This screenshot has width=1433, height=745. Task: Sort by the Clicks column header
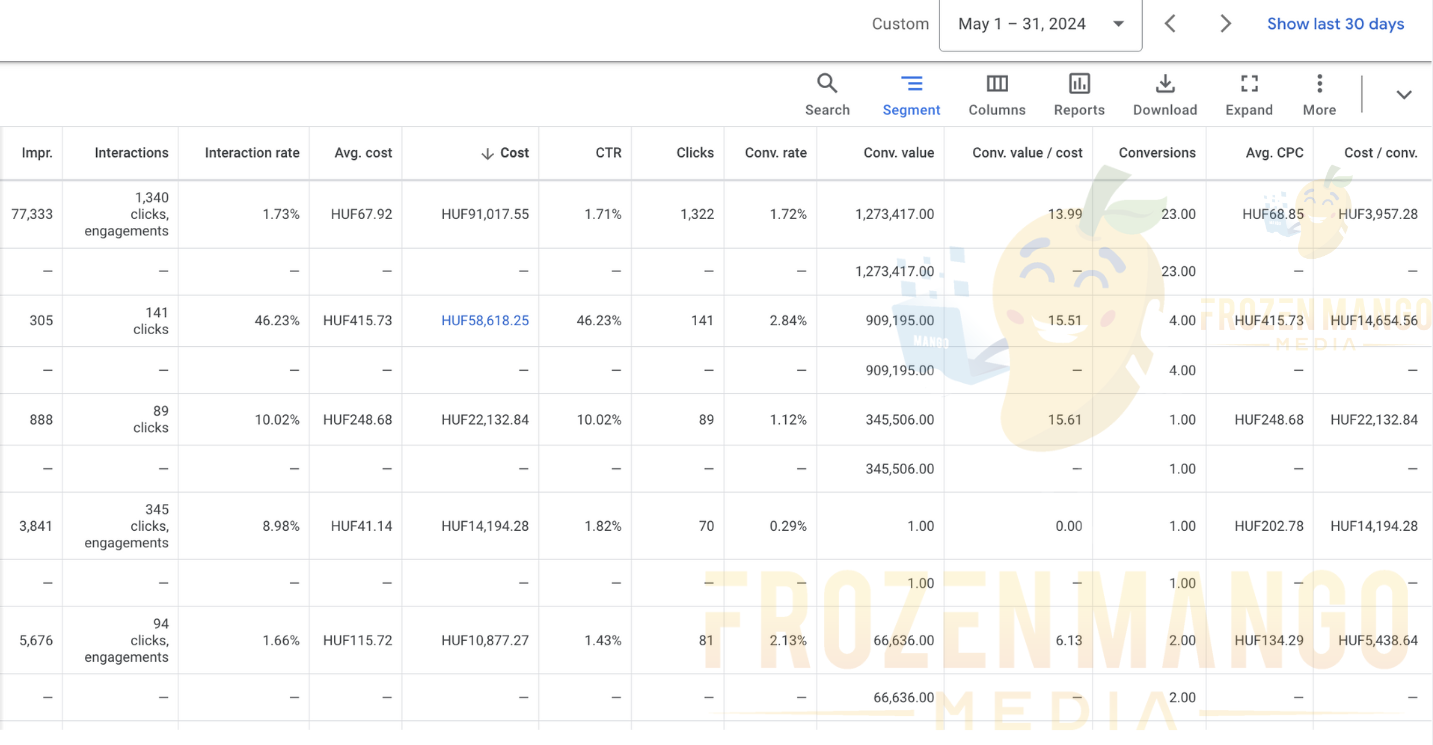click(695, 153)
